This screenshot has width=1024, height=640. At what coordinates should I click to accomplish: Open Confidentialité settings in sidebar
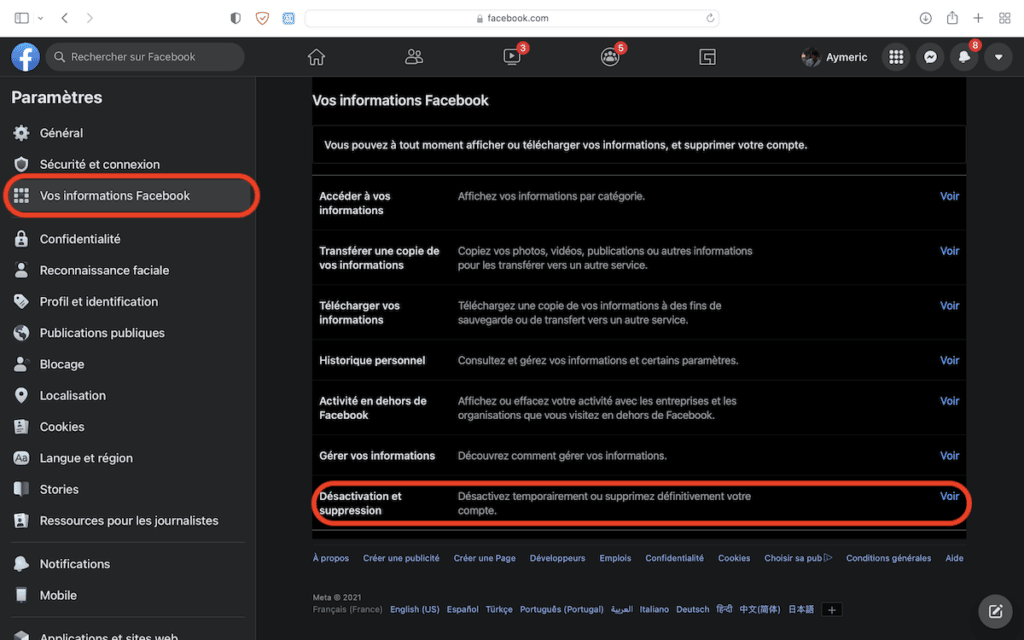tap(128, 239)
